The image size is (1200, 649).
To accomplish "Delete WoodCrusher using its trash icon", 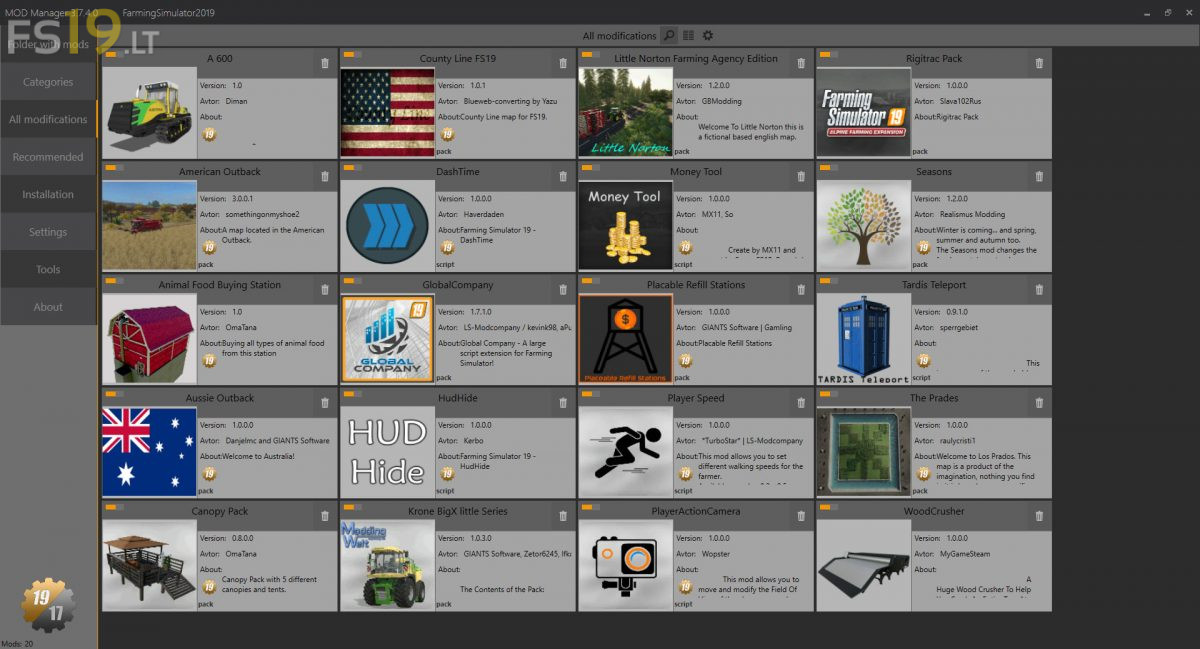I will pyautogui.click(x=1039, y=515).
